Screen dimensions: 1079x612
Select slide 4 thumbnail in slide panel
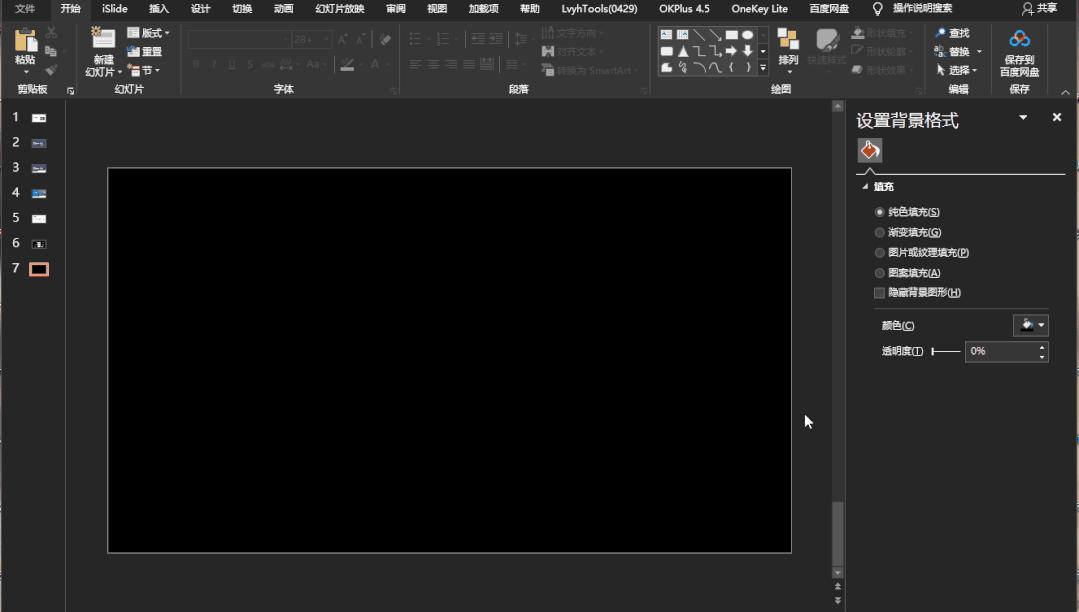click(x=39, y=193)
